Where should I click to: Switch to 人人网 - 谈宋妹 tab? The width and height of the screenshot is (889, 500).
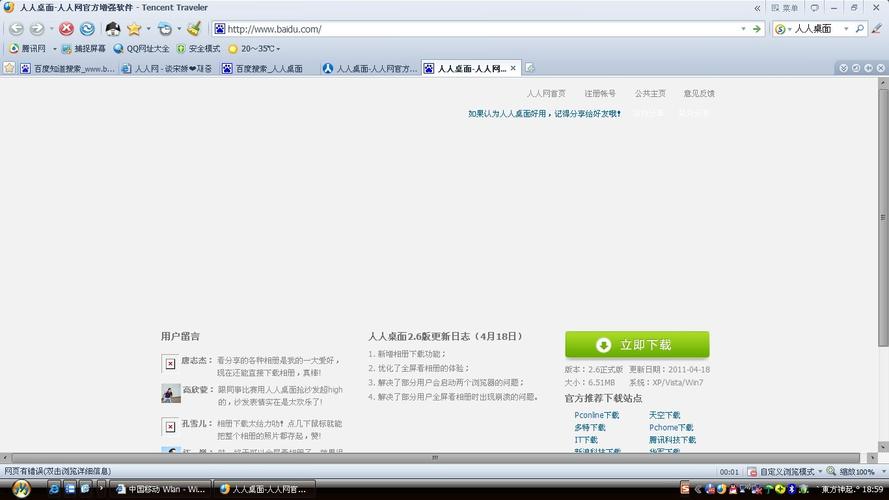click(167, 69)
